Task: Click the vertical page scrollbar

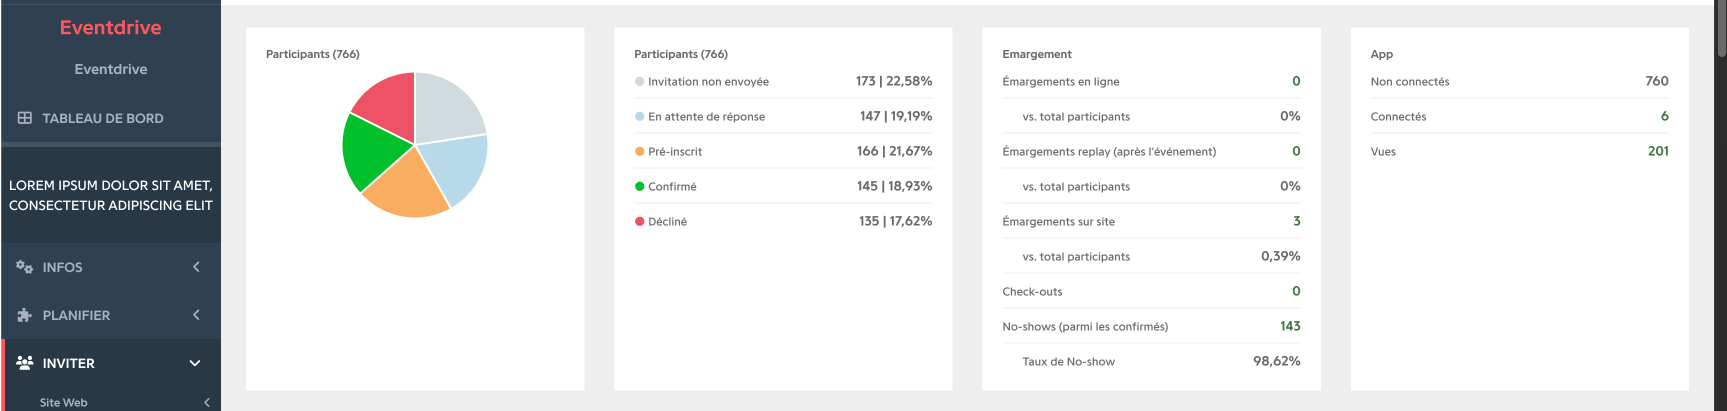Action: (x=1721, y=205)
